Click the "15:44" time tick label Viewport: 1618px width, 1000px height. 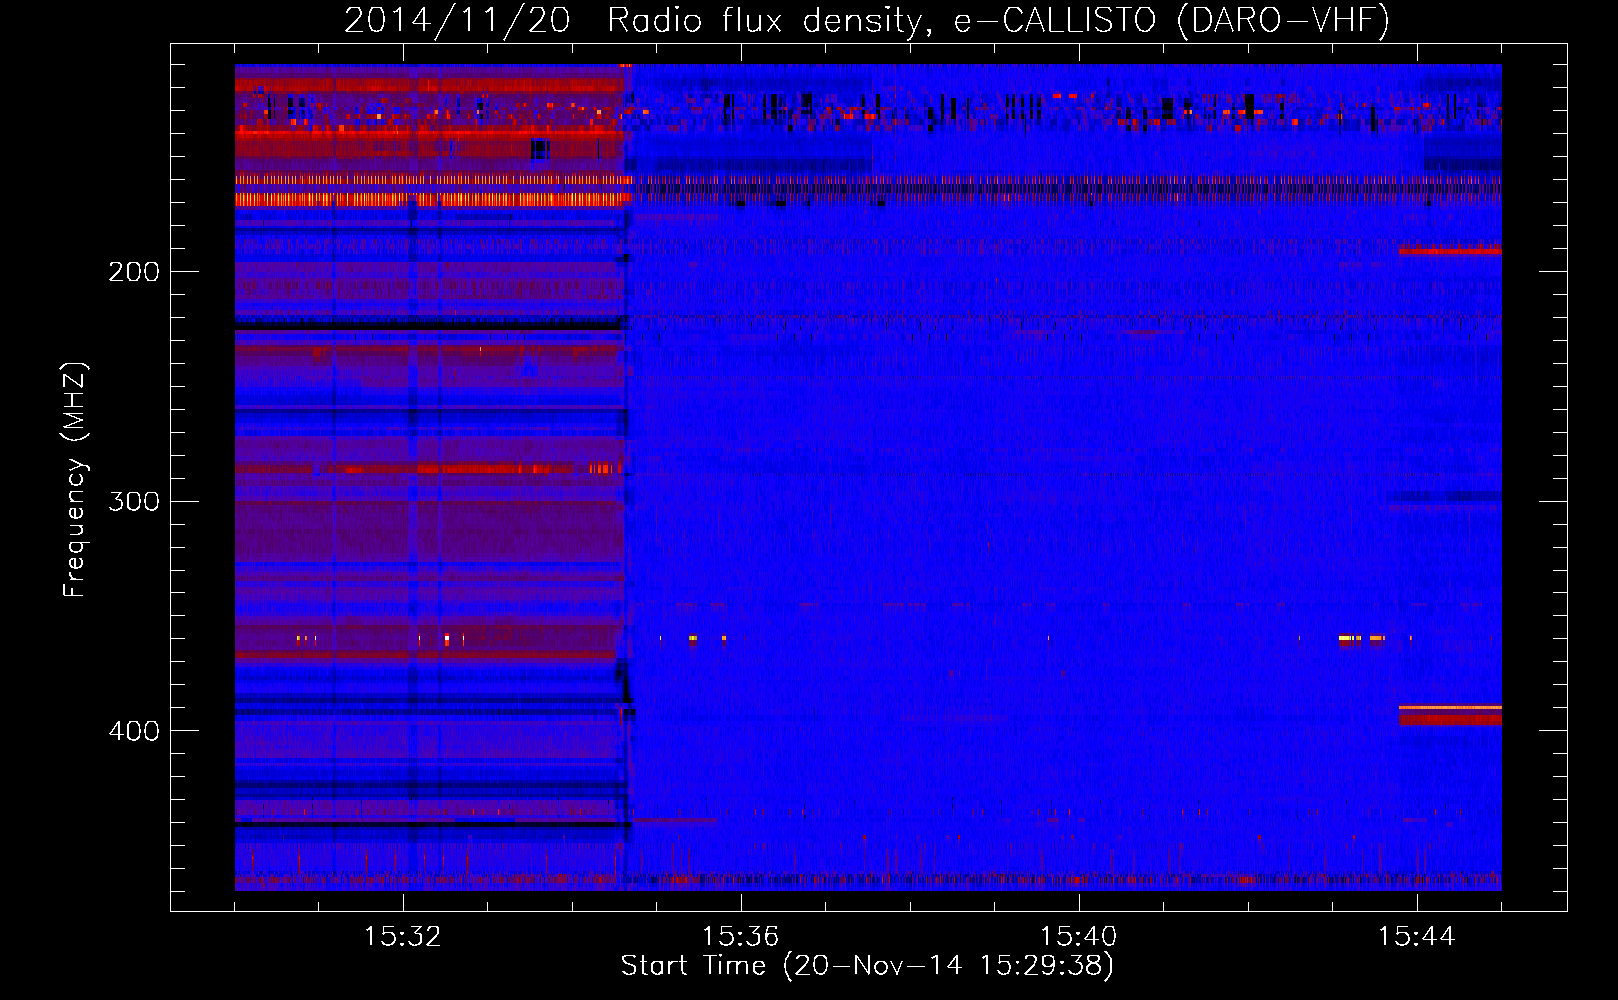click(x=1417, y=936)
